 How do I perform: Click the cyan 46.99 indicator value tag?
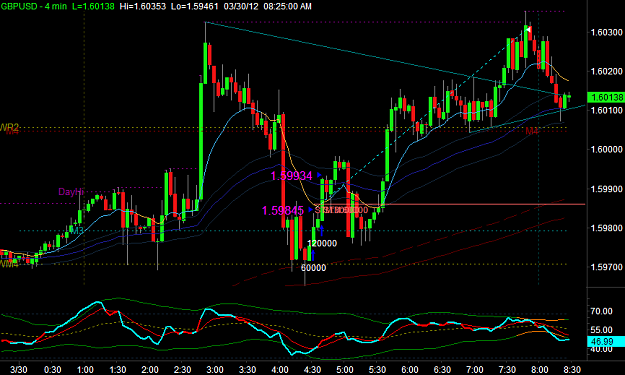click(x=605, y=341)
